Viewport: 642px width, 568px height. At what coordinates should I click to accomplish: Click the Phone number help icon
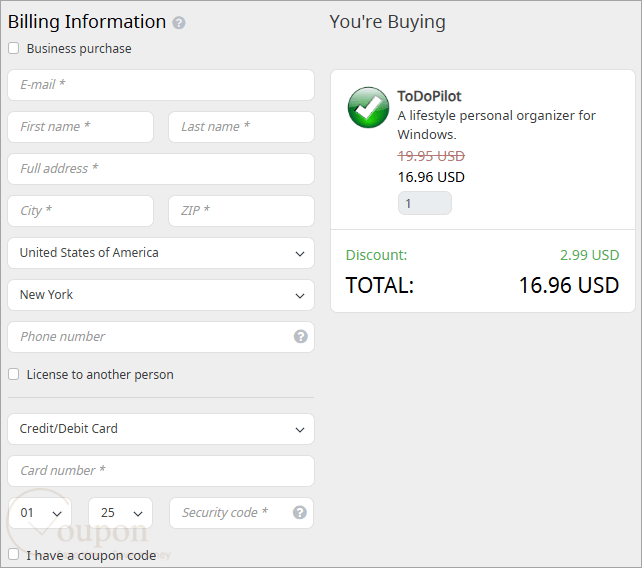[301, 337]
